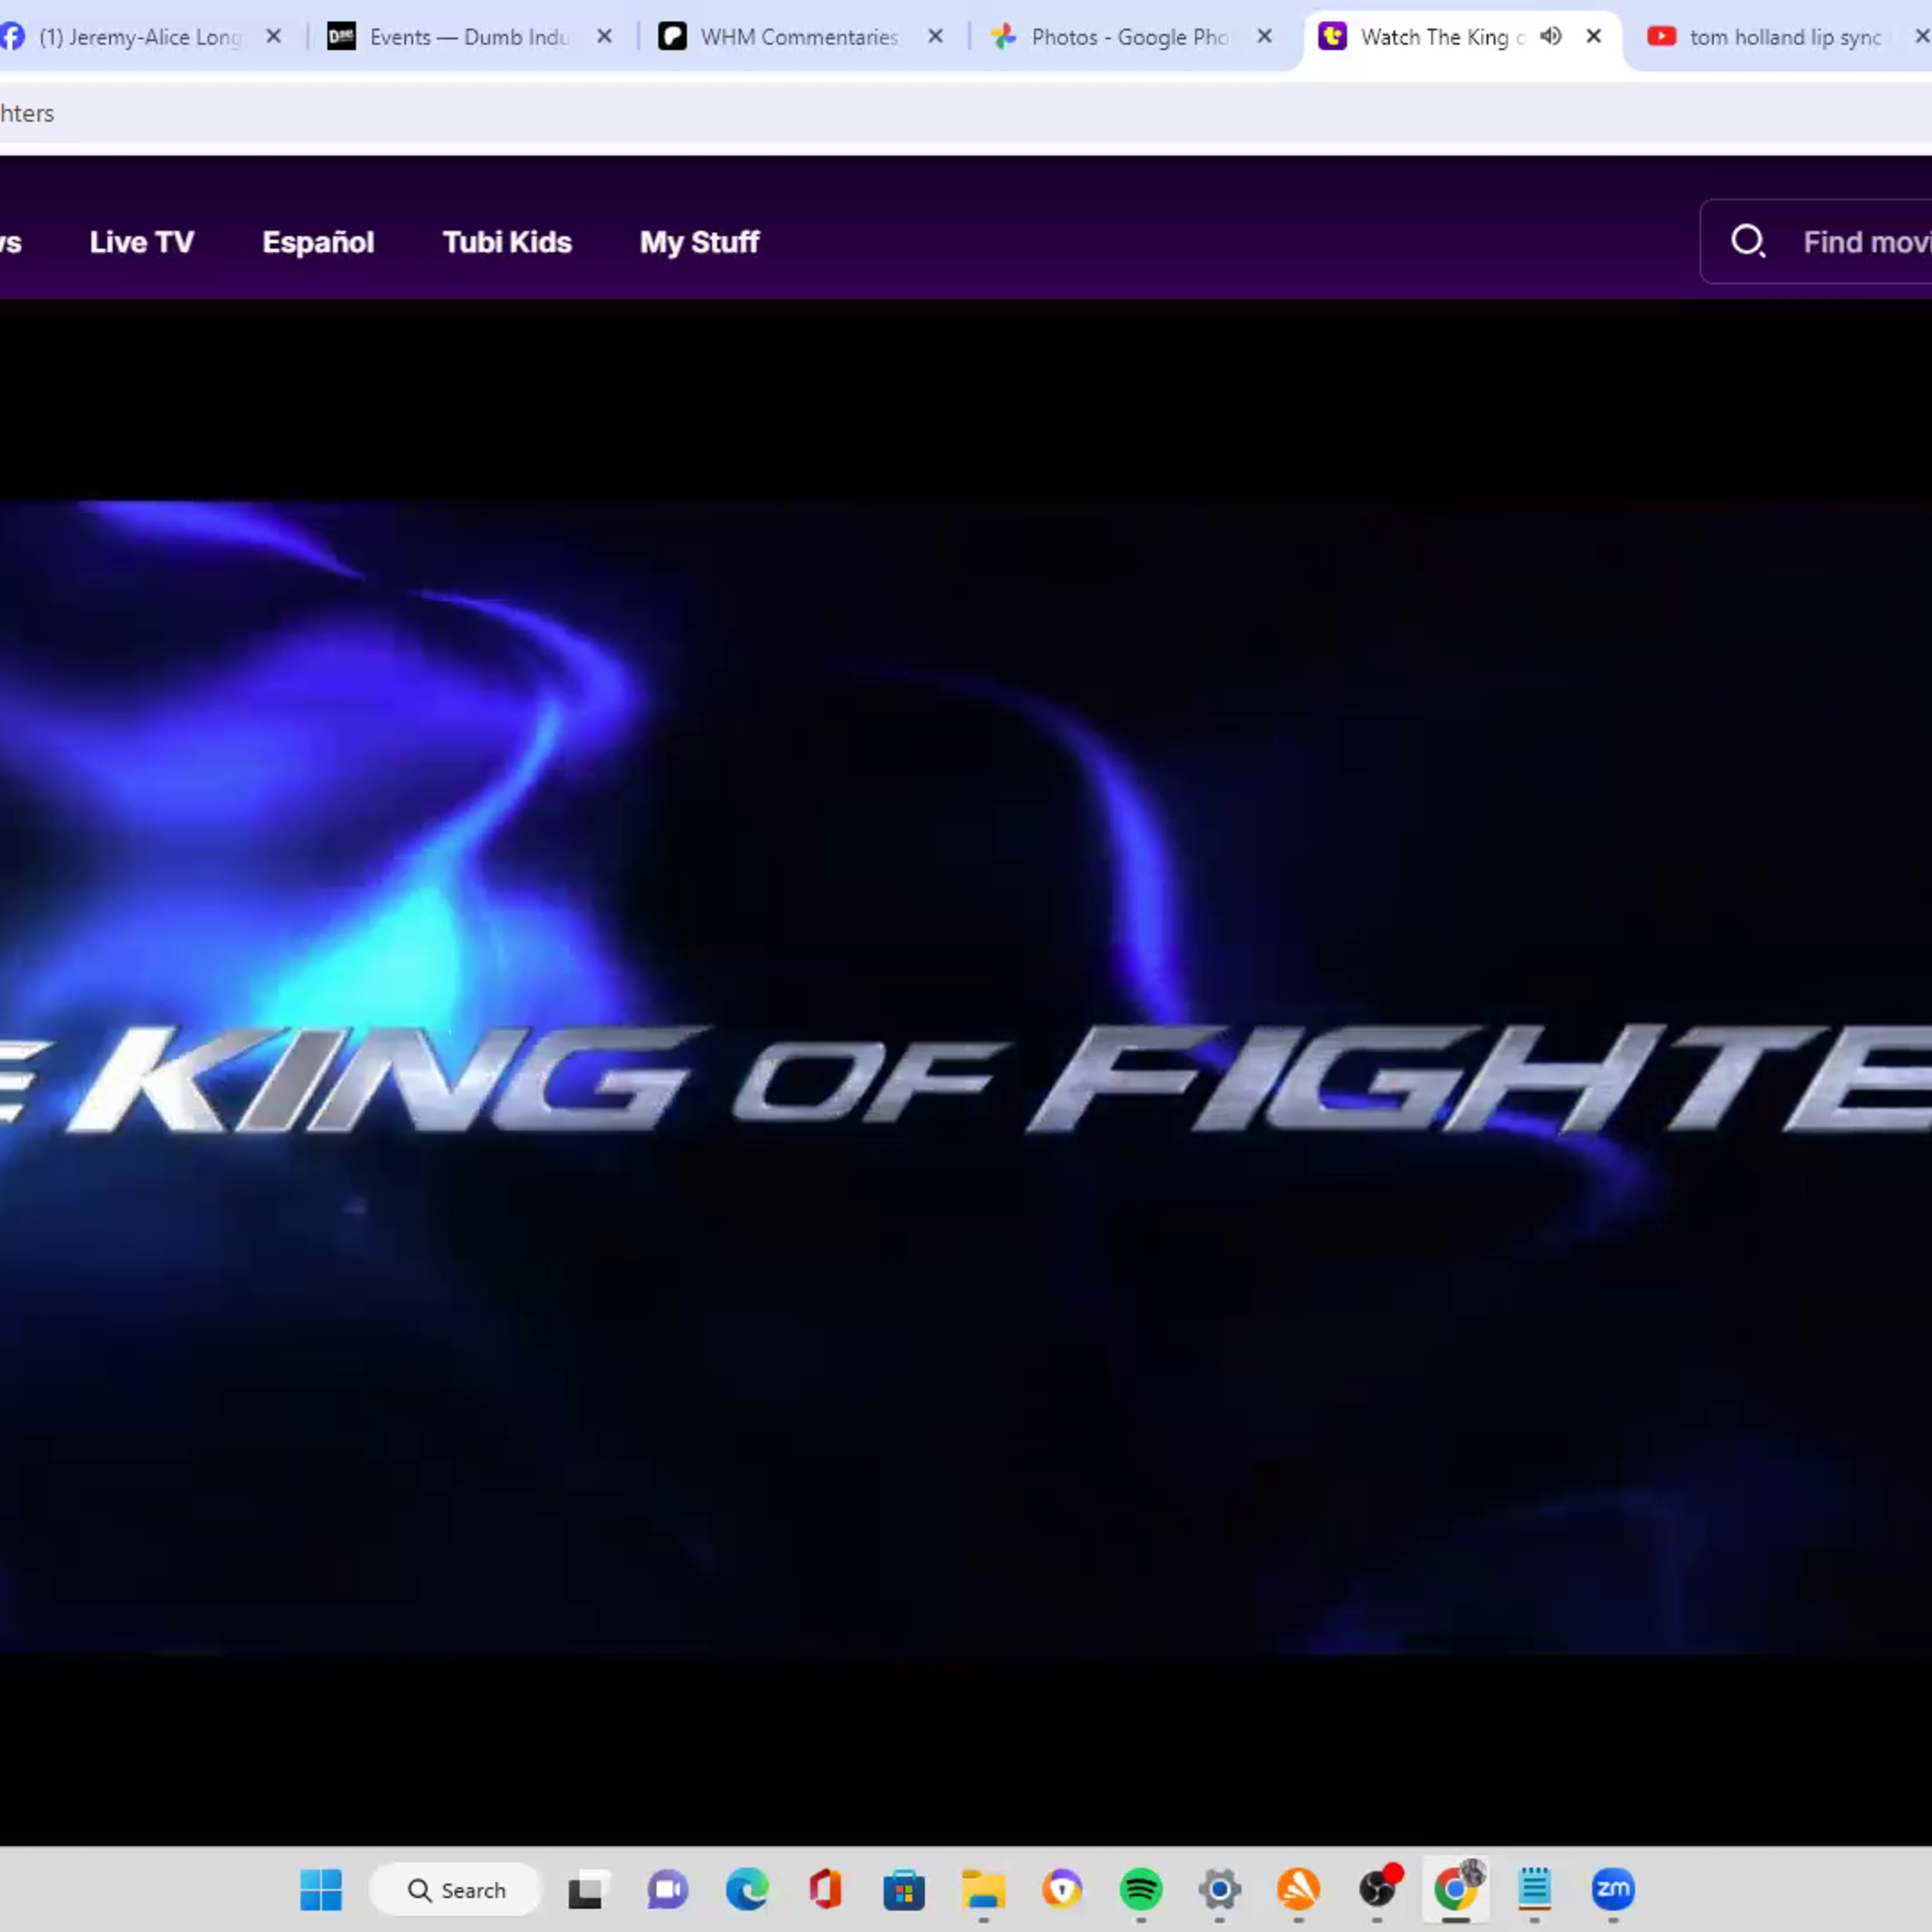Switch to Zoom in the taskbar
This screenshot has width=1932, height=1932.
[1612, 1889]
